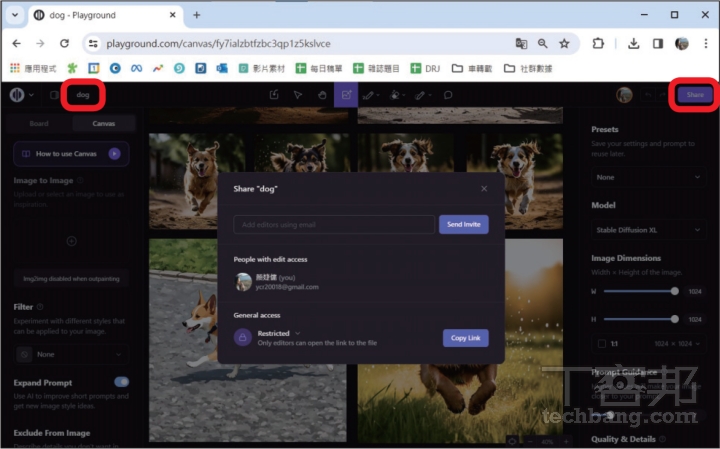Viewport: 720px width, 449px height.
Task: Open the Chrome three-dot menu
Action: pyautogui.click(x=706, y=44)
